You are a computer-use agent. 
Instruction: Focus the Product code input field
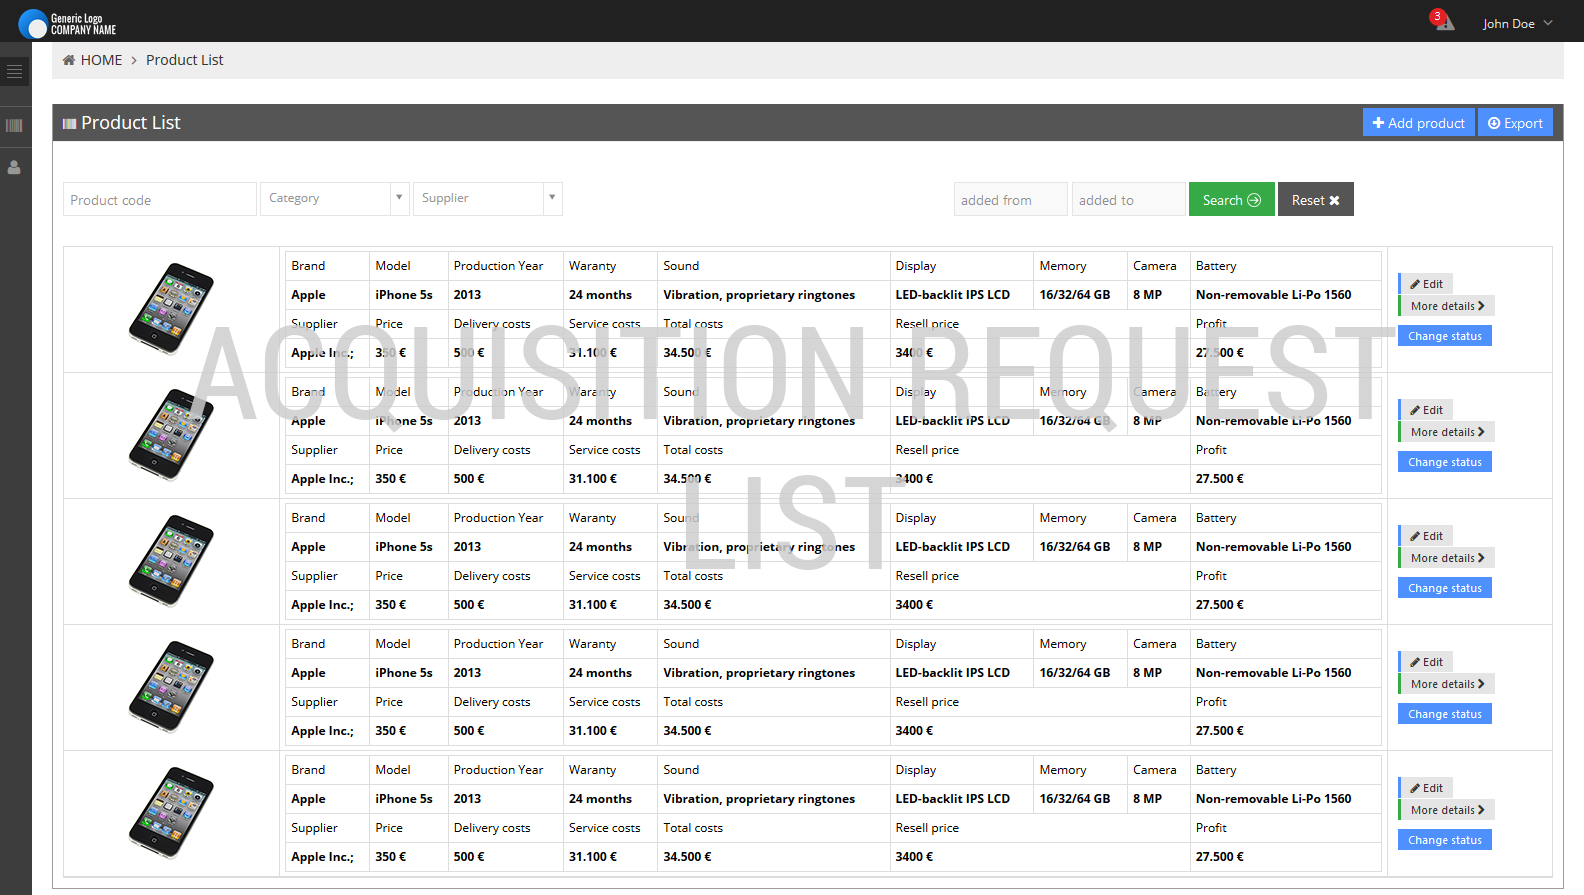tap(160, 199)
